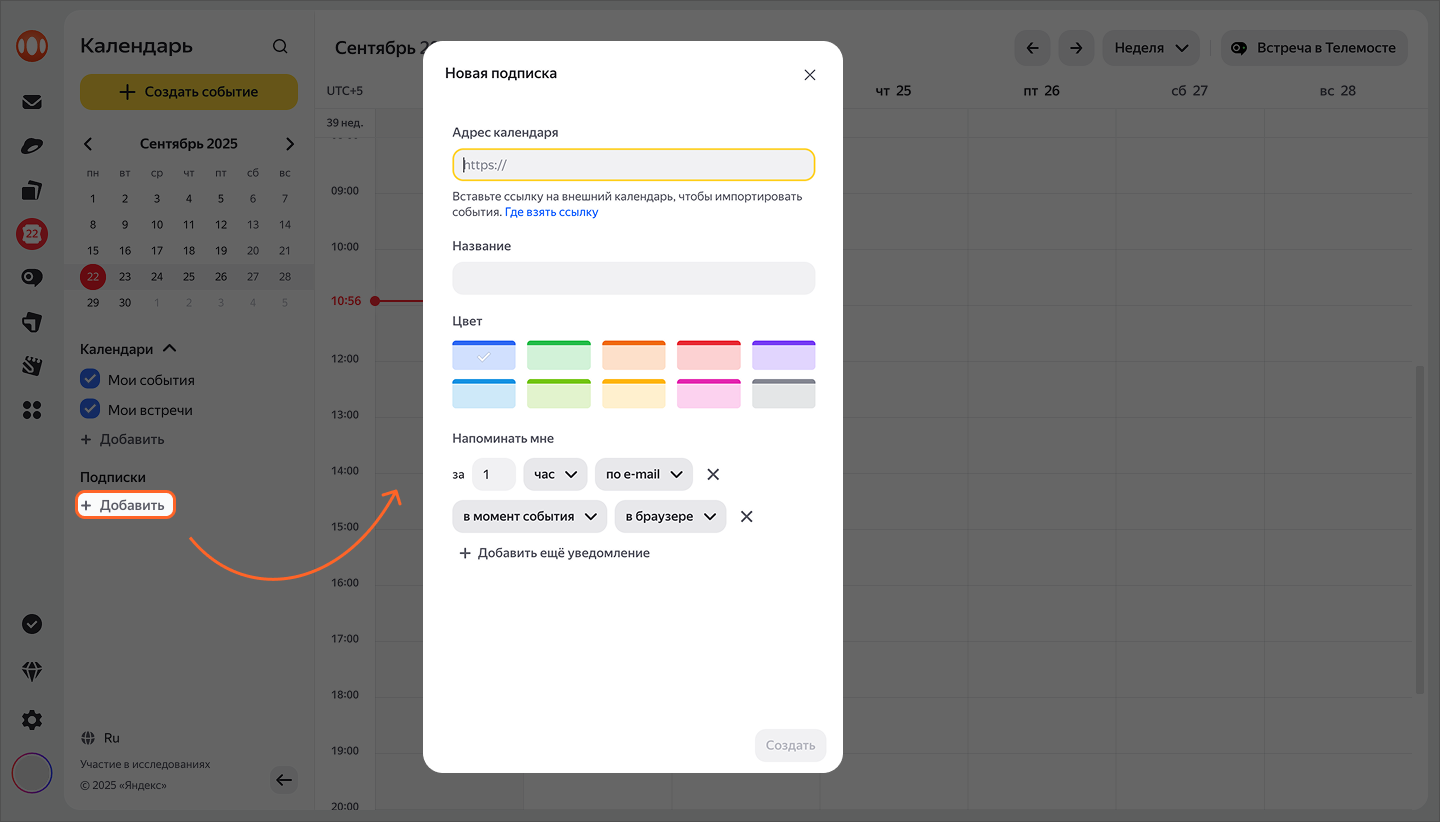1440x822 pixels.
Task: Open Mail from the left sidebar
Action: click(32, 101)
